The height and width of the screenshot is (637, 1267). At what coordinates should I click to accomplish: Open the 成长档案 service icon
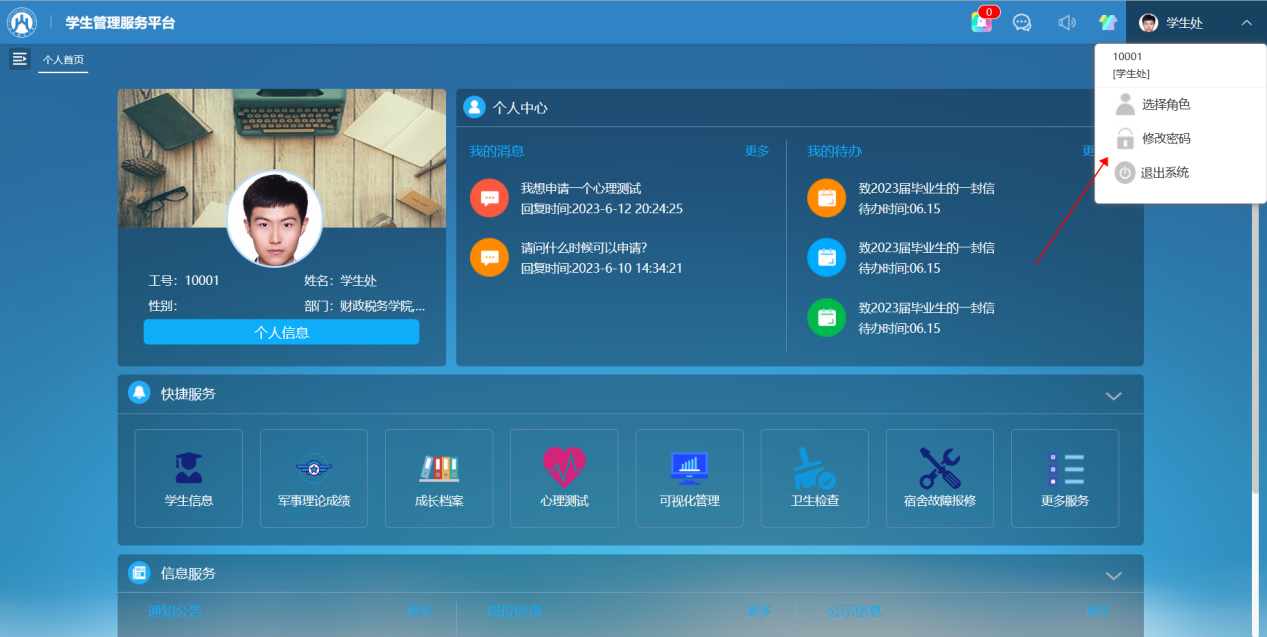coord(439,468)
